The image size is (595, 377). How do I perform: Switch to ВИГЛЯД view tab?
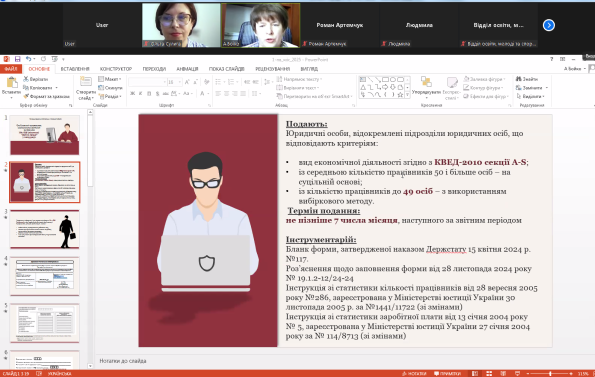309,69
